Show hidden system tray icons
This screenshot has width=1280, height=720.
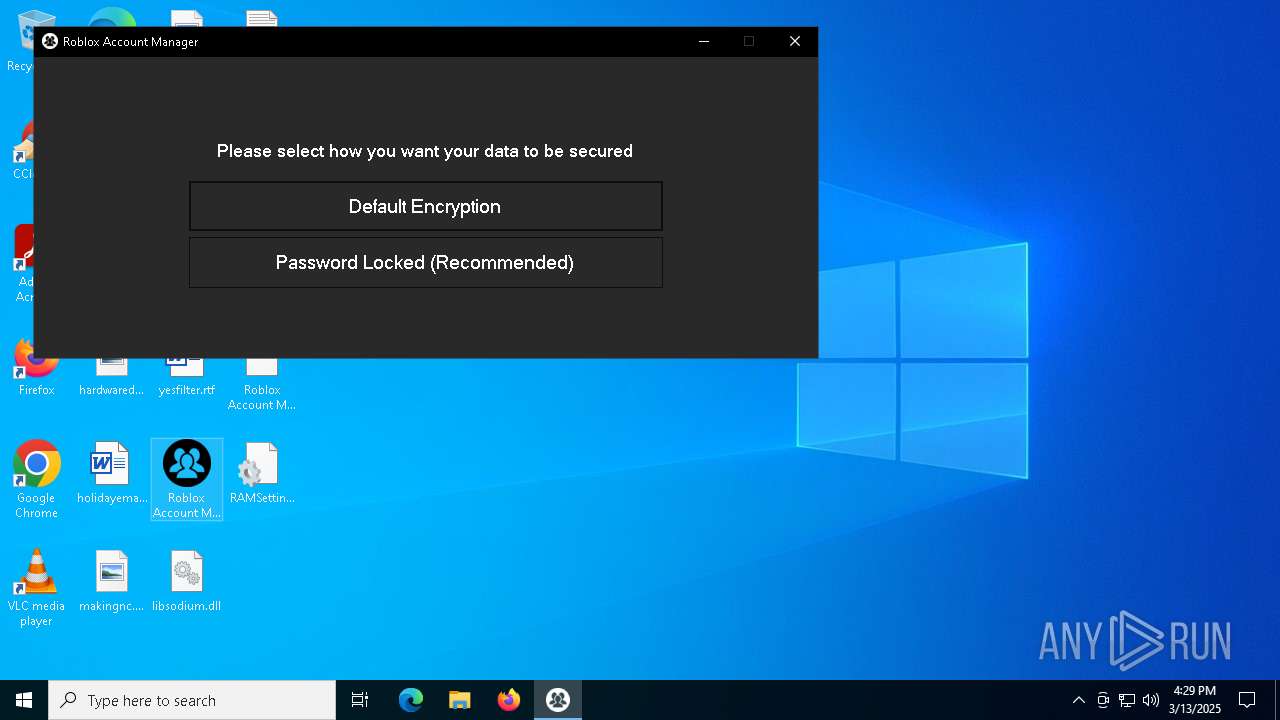pos(1078,700)
